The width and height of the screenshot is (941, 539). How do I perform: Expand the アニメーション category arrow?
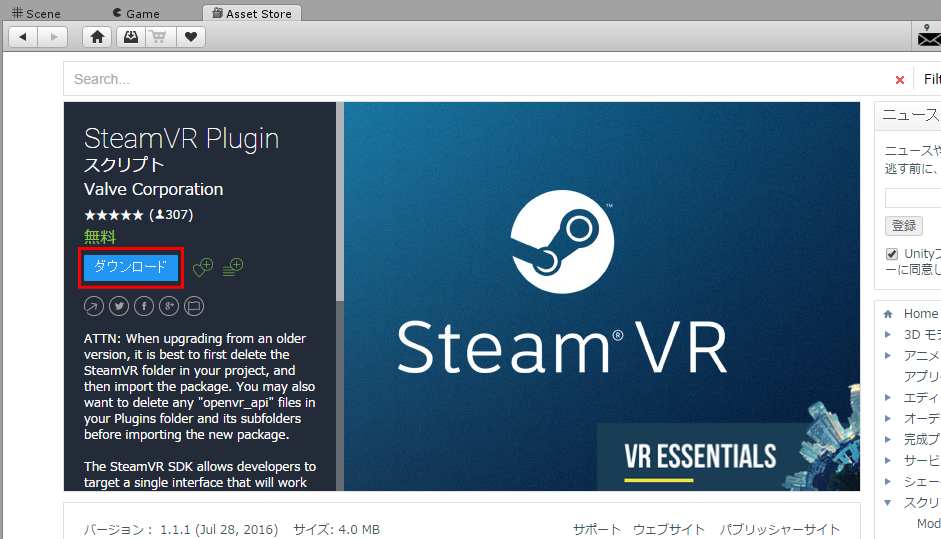(x=888, y=356)
